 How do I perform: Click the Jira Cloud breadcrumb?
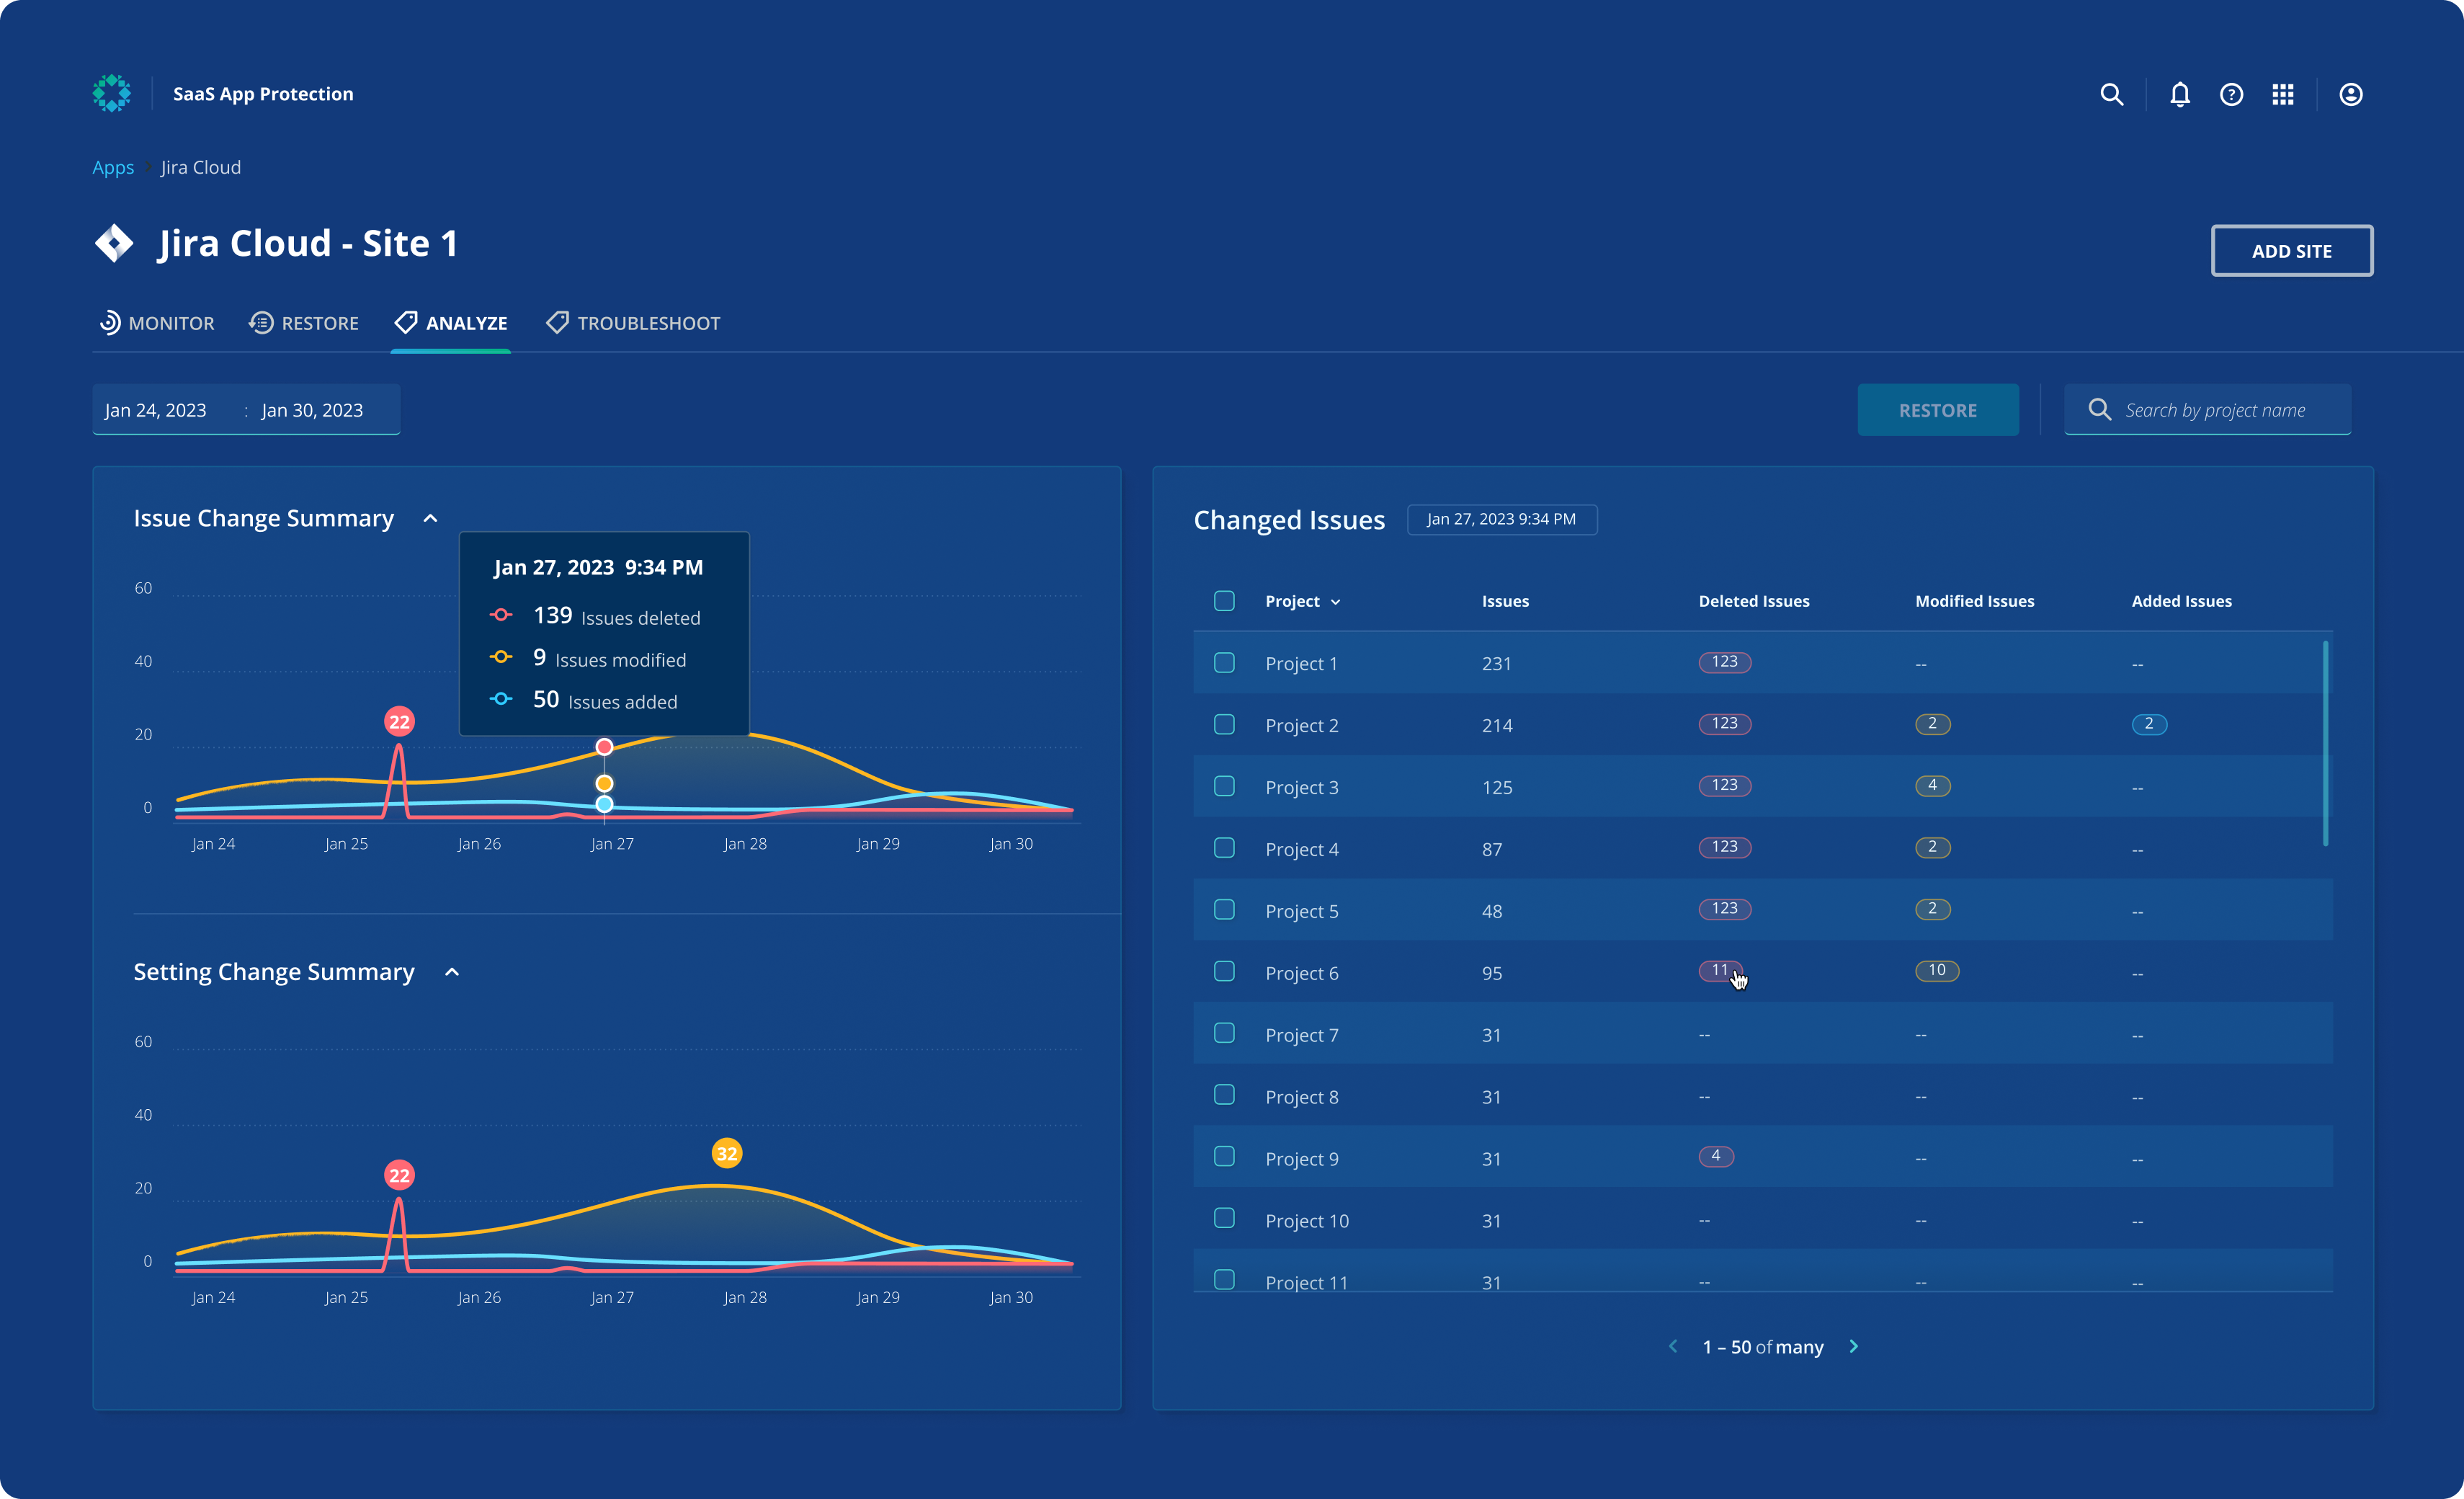click(201, 167)
